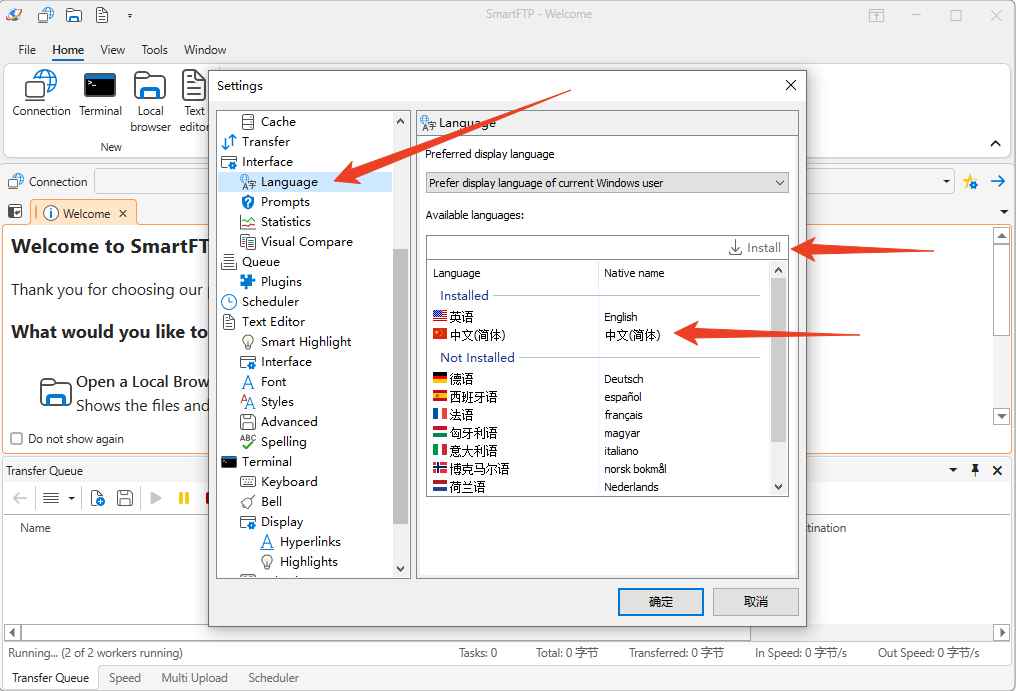Collapse the ribbon with the chevron
The height and width of the screenshot is (691, 1016).
coord(995,144)
